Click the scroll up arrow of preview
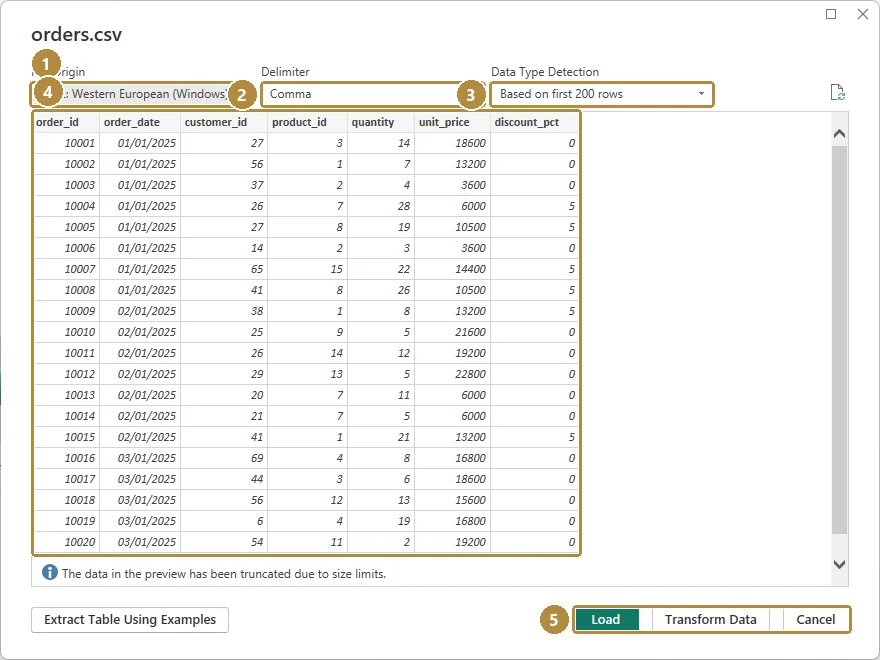The height and width of the screenshot is (660, 880). [x=840, y=134]
